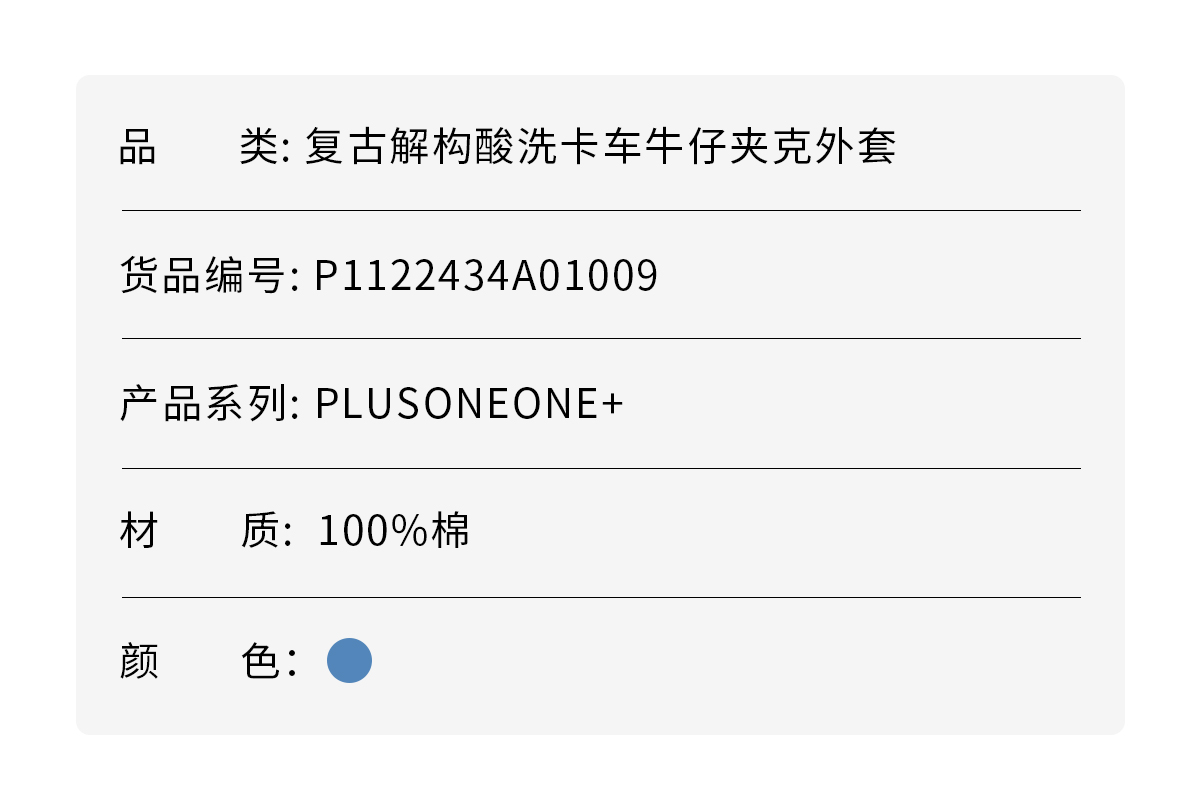Click the 质 character before 100%棉

[x=258, y=532]
